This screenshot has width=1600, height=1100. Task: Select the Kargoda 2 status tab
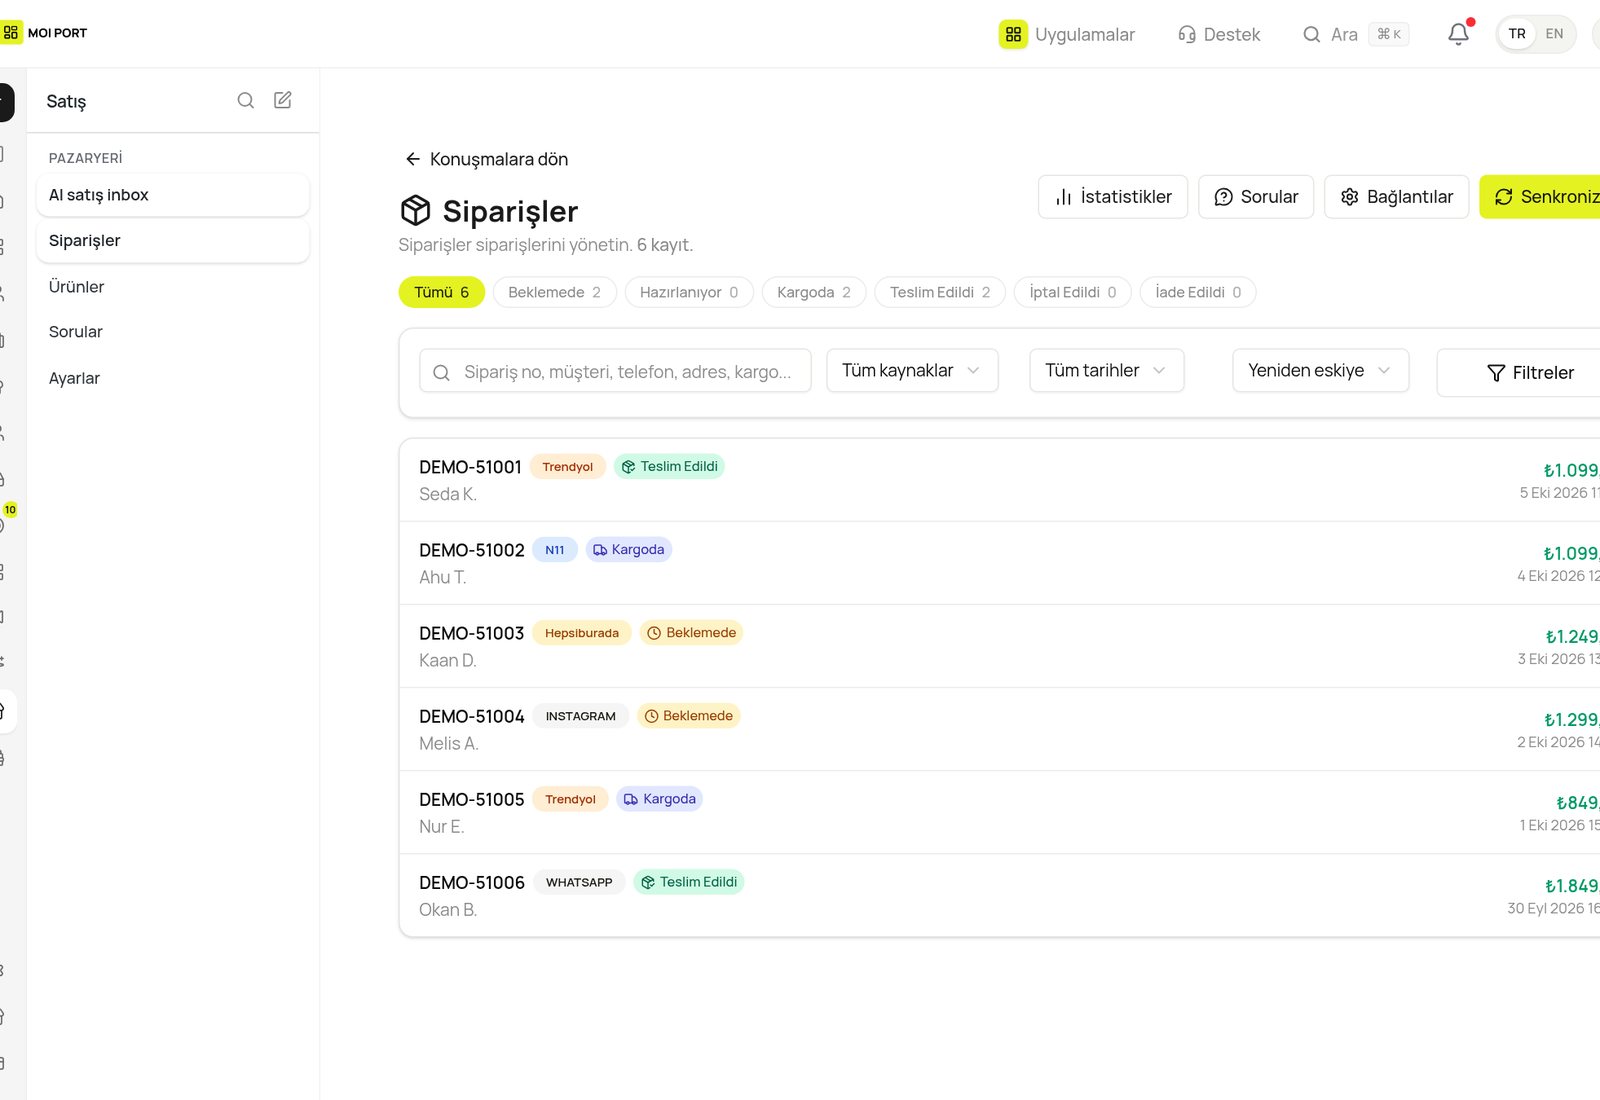tap(814, 292)
